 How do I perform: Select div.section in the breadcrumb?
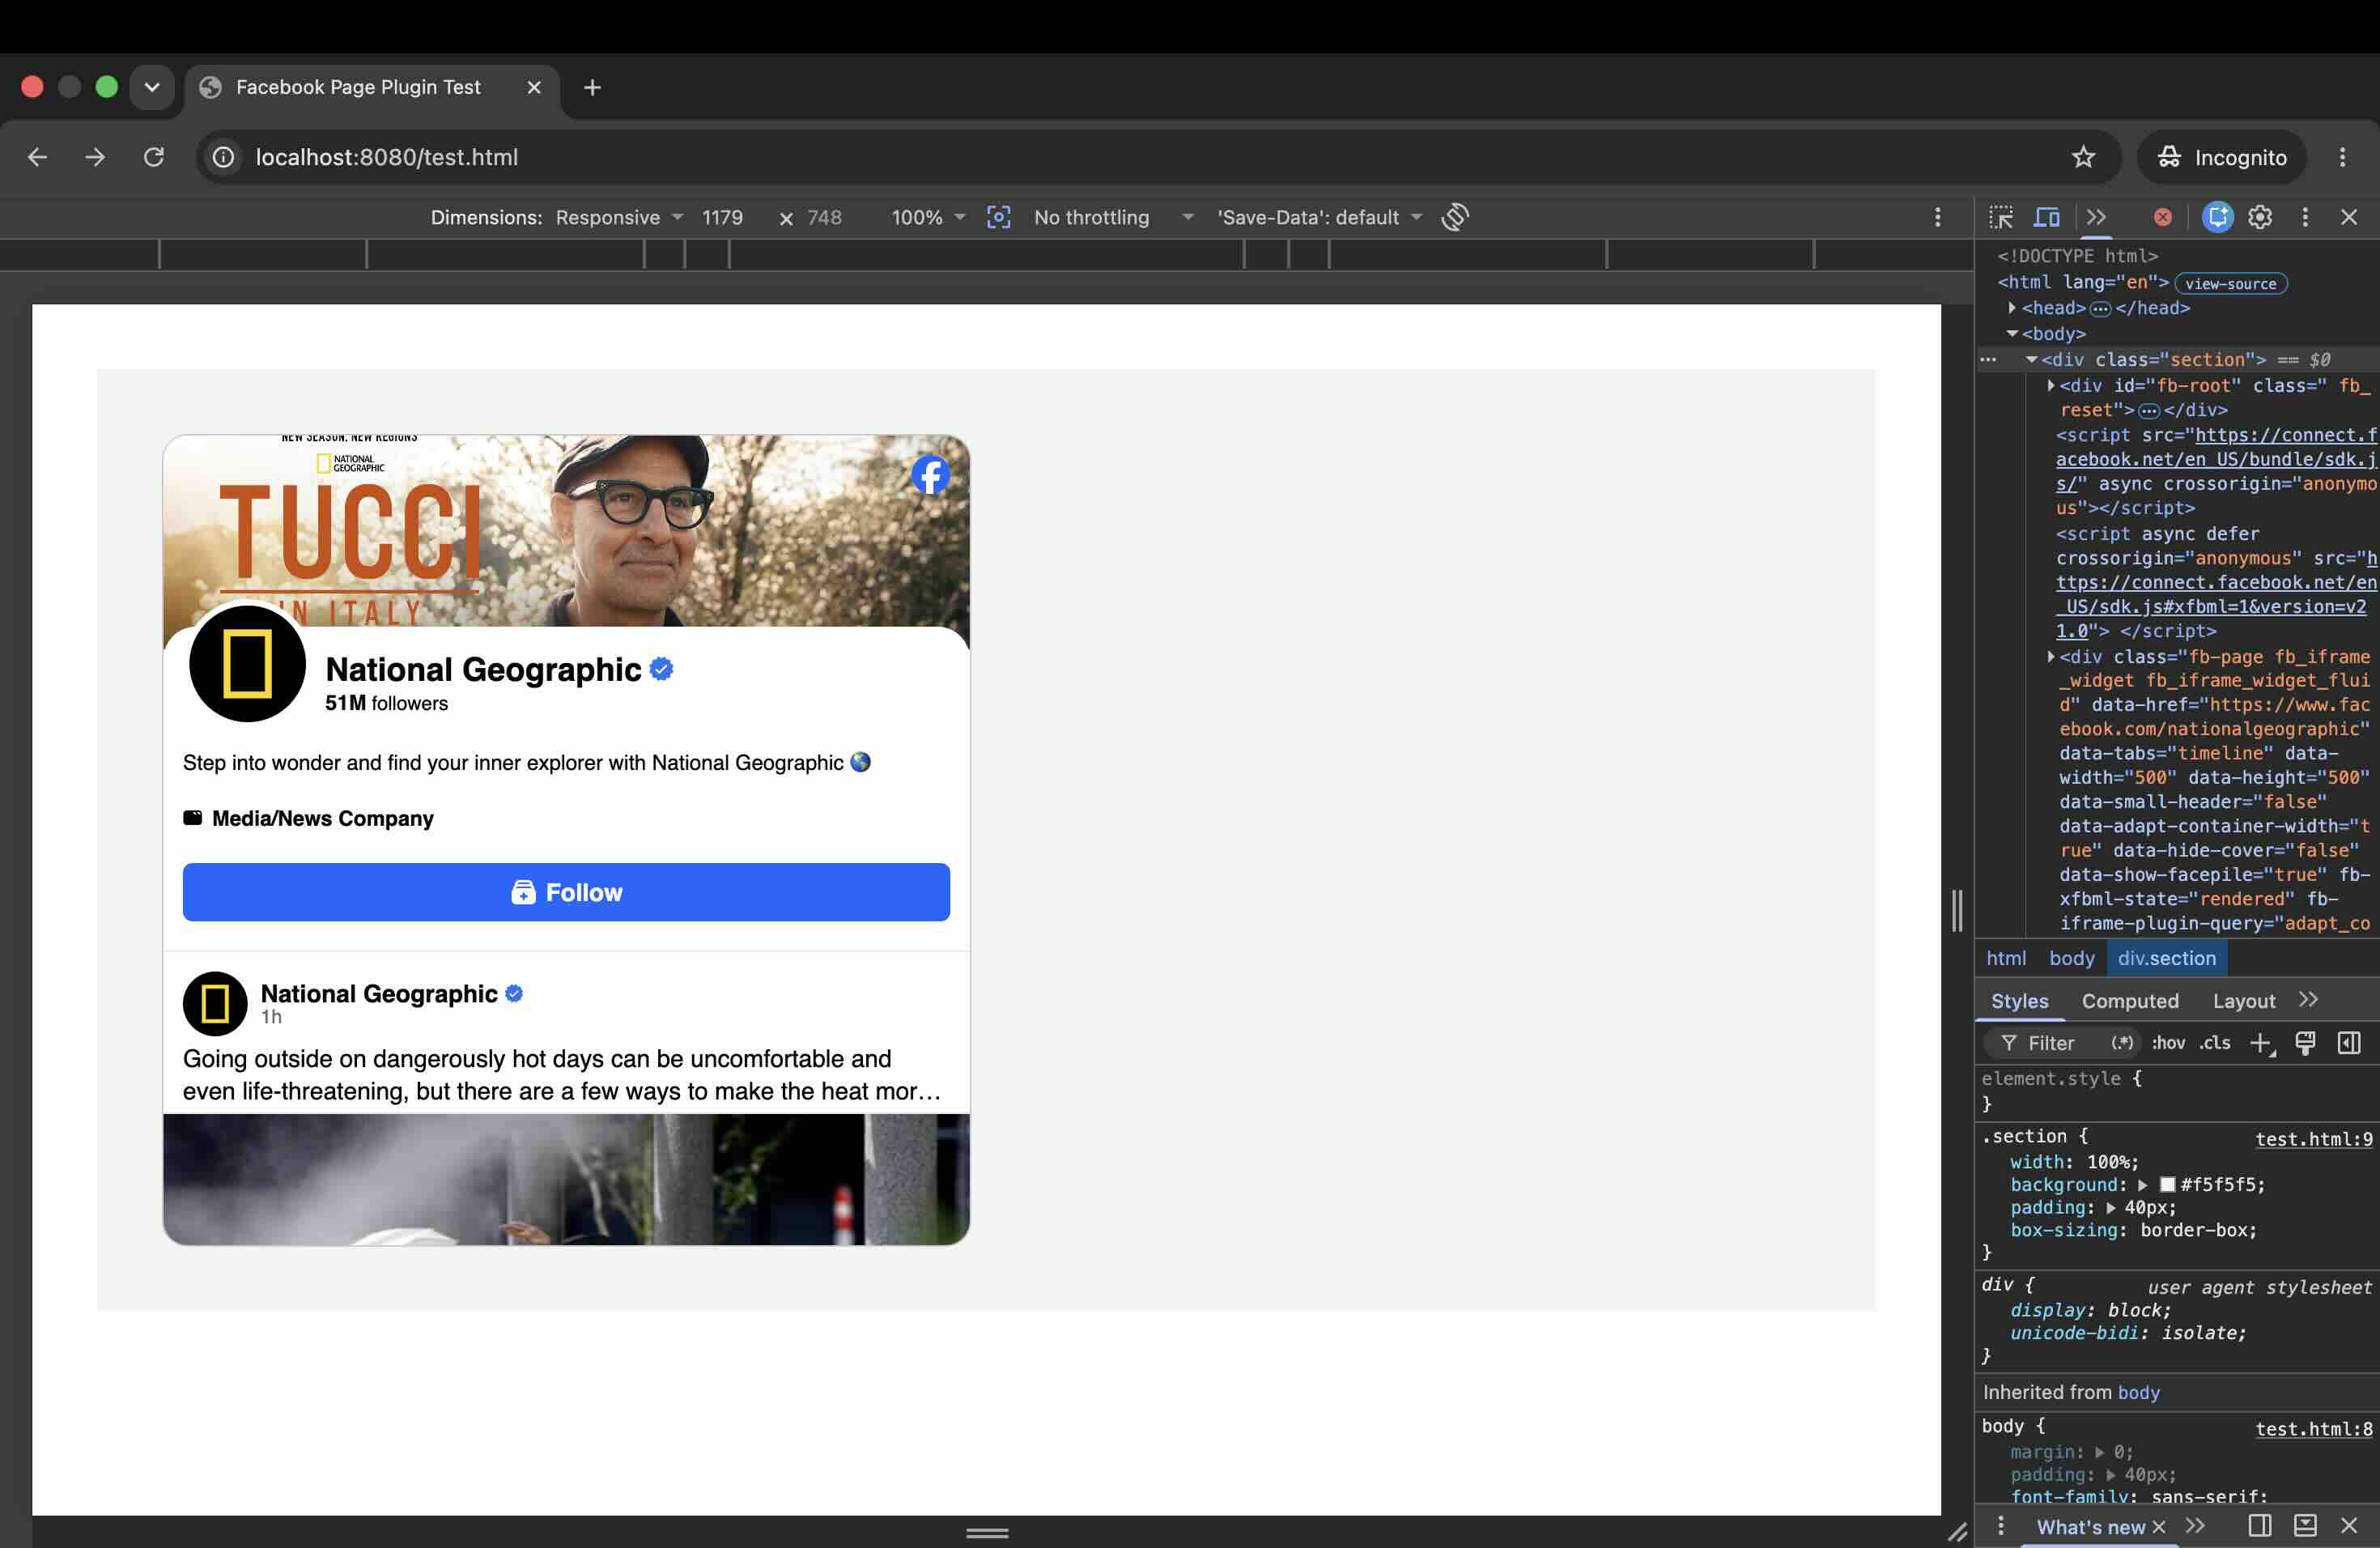2166,958
